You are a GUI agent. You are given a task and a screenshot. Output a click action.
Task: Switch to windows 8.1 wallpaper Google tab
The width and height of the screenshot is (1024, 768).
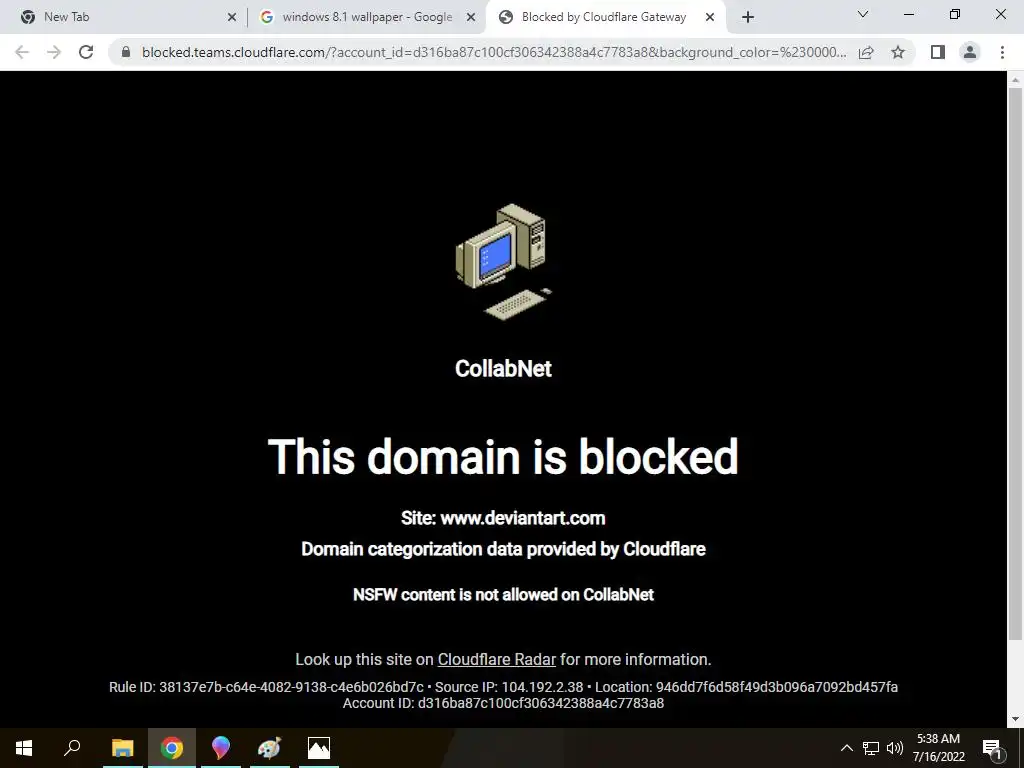367,17
